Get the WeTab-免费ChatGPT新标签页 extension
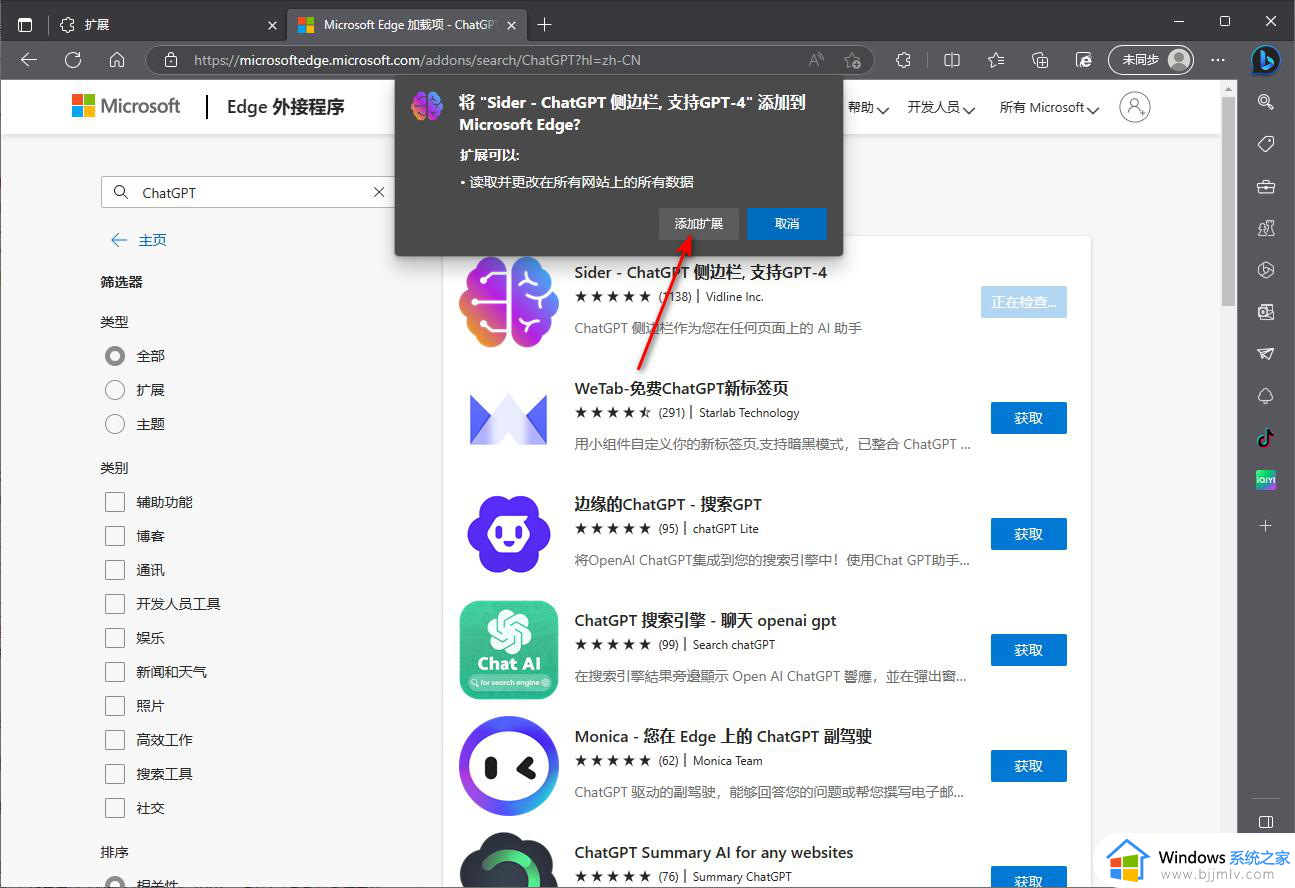1295x888 pixels. click(1028, 418)
